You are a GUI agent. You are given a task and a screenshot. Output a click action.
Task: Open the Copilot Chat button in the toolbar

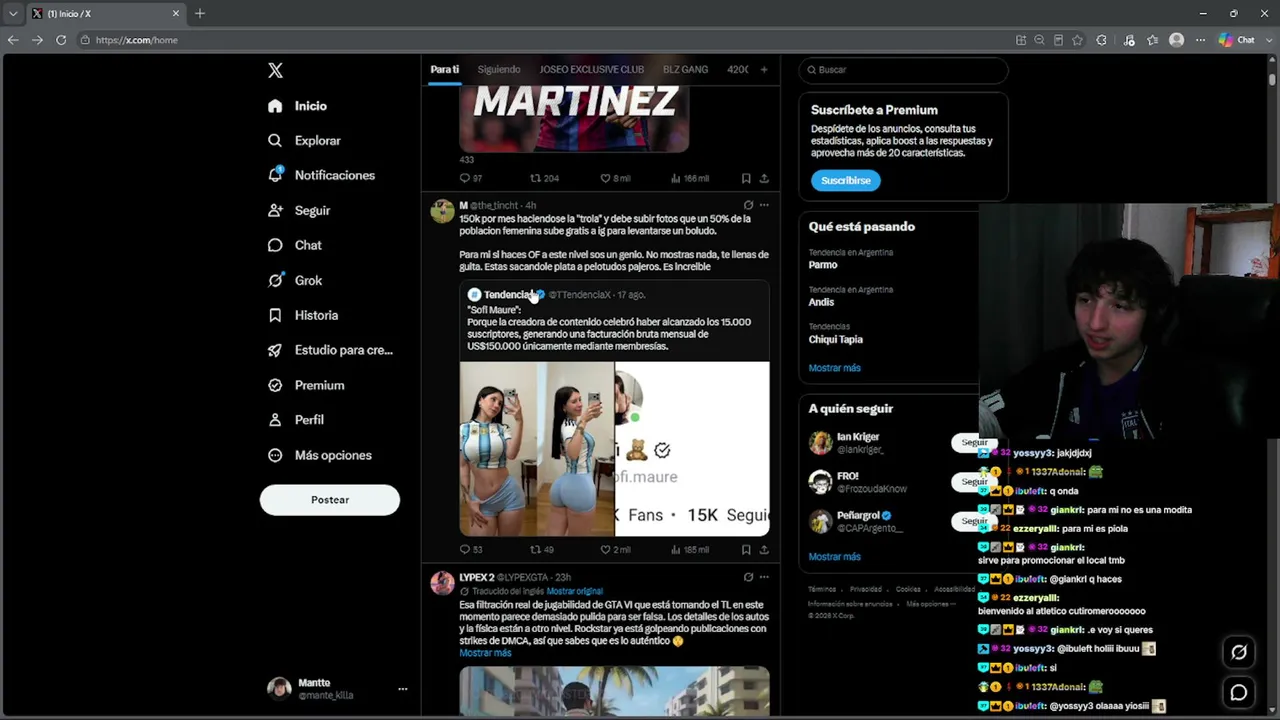pyautogui.click(x=1237, y=40)
